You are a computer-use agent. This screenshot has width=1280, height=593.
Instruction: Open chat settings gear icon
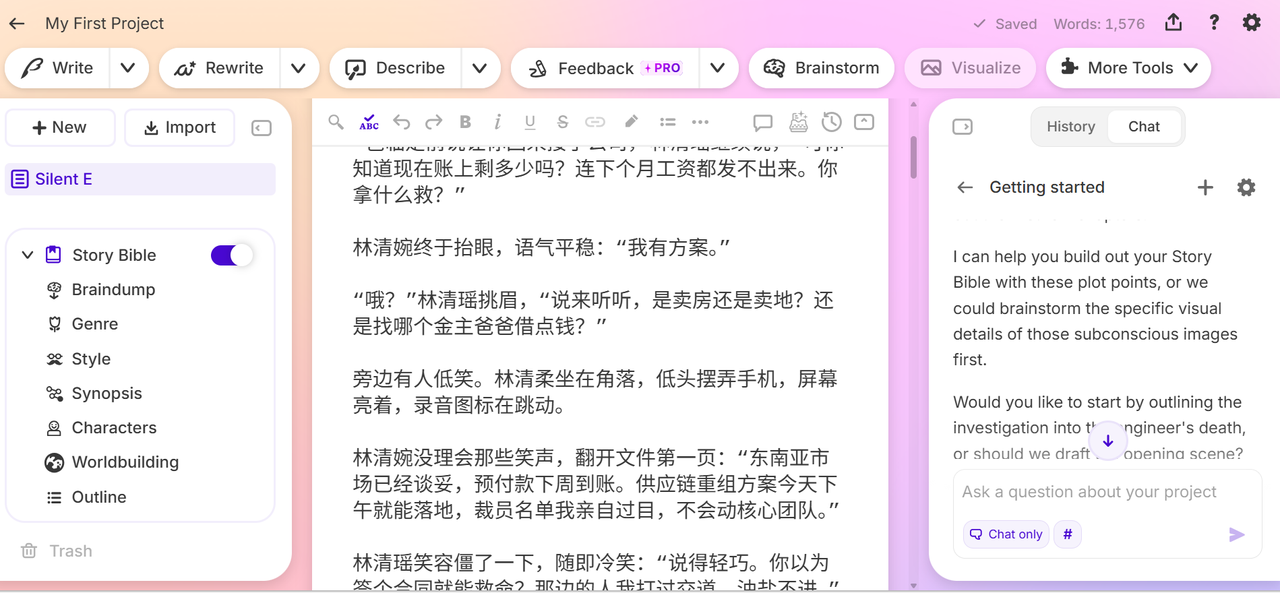point(1246,187)
